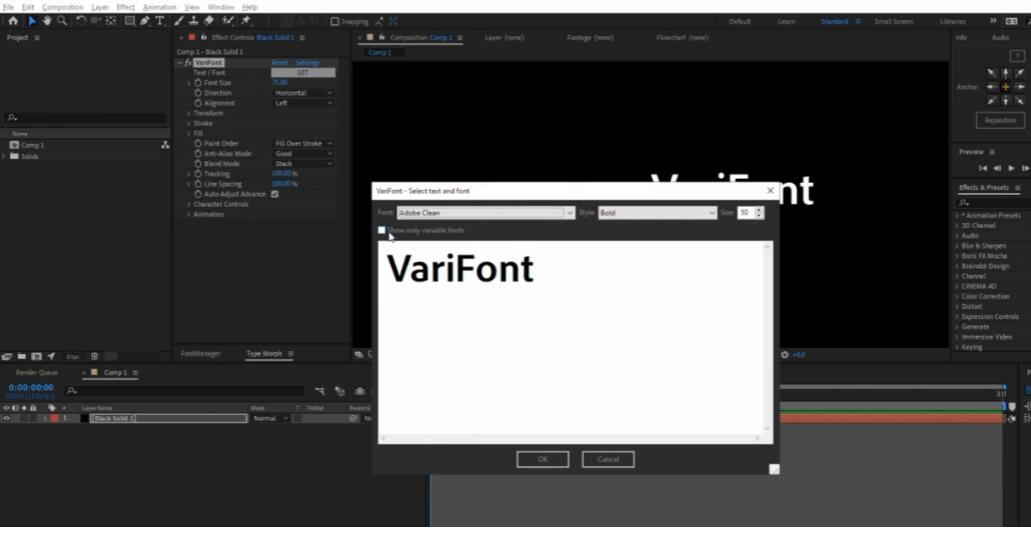The image size is (1031, 548).
Task: Select the Zoom magnifier tool
Action: [62, 21]
